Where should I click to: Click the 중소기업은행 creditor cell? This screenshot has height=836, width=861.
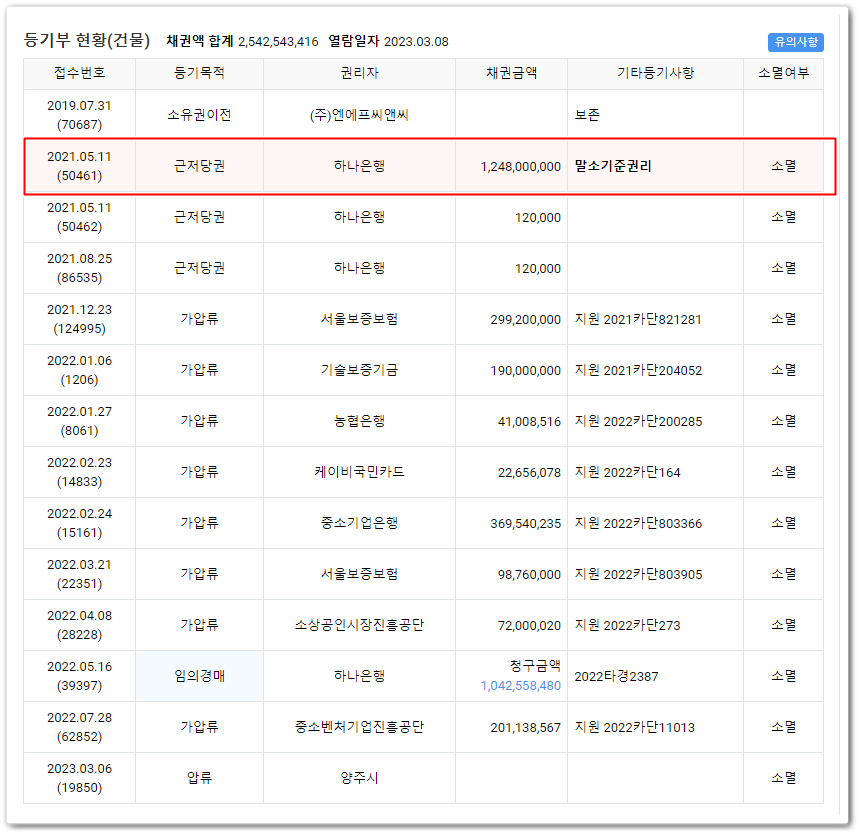click(360, 523)
